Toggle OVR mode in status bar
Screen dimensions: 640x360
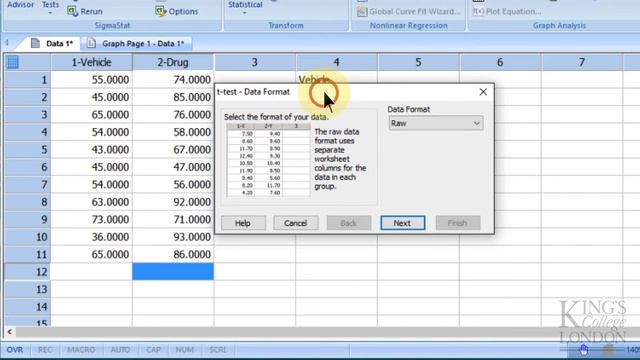[15, 350]
